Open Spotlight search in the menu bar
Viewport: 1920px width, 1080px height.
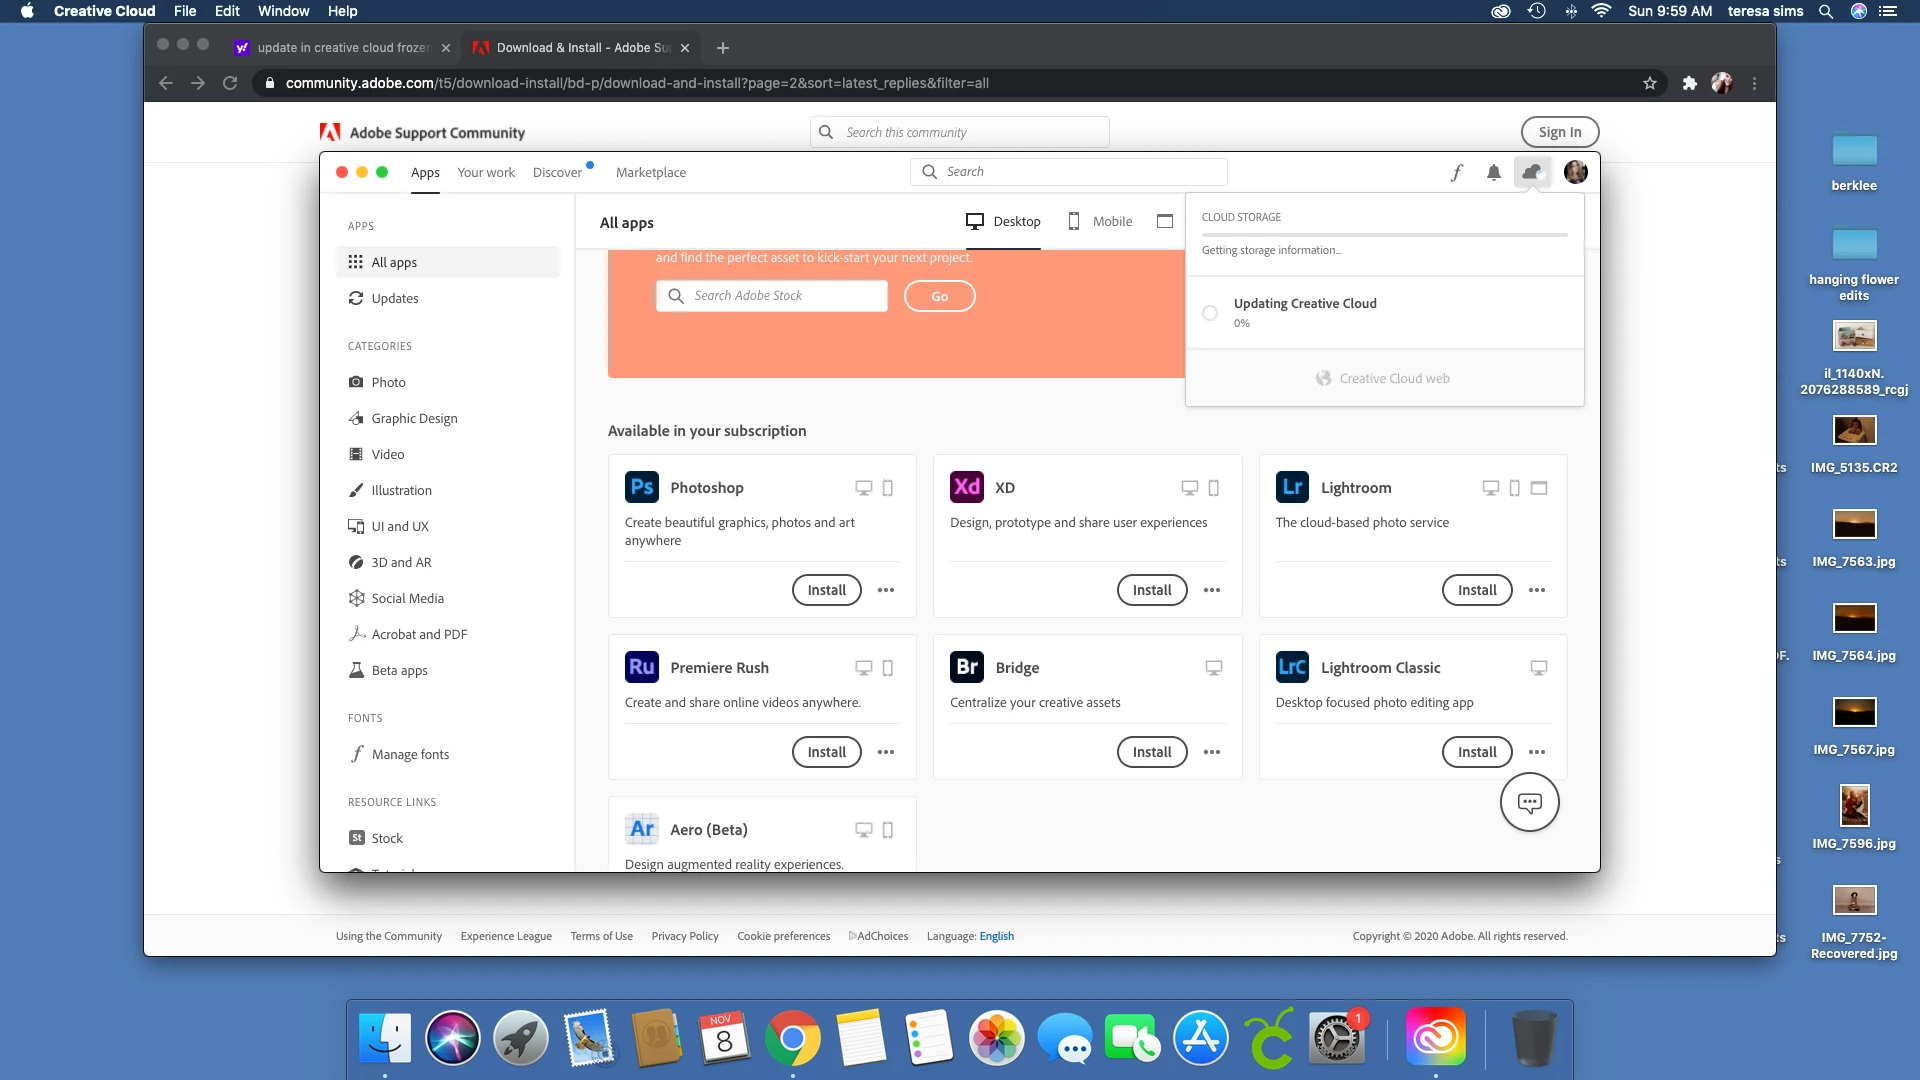(1826, 11)
